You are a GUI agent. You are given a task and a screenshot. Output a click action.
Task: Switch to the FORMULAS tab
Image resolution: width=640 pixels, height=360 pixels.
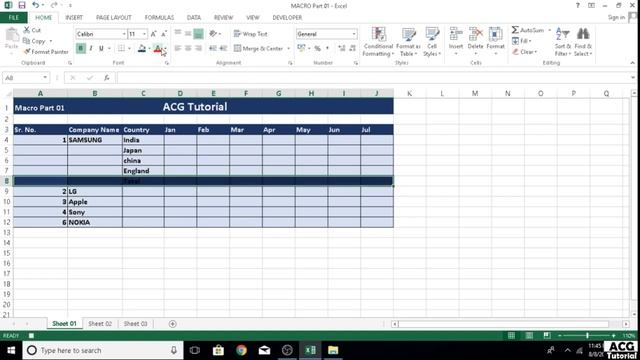coord(159,18)
